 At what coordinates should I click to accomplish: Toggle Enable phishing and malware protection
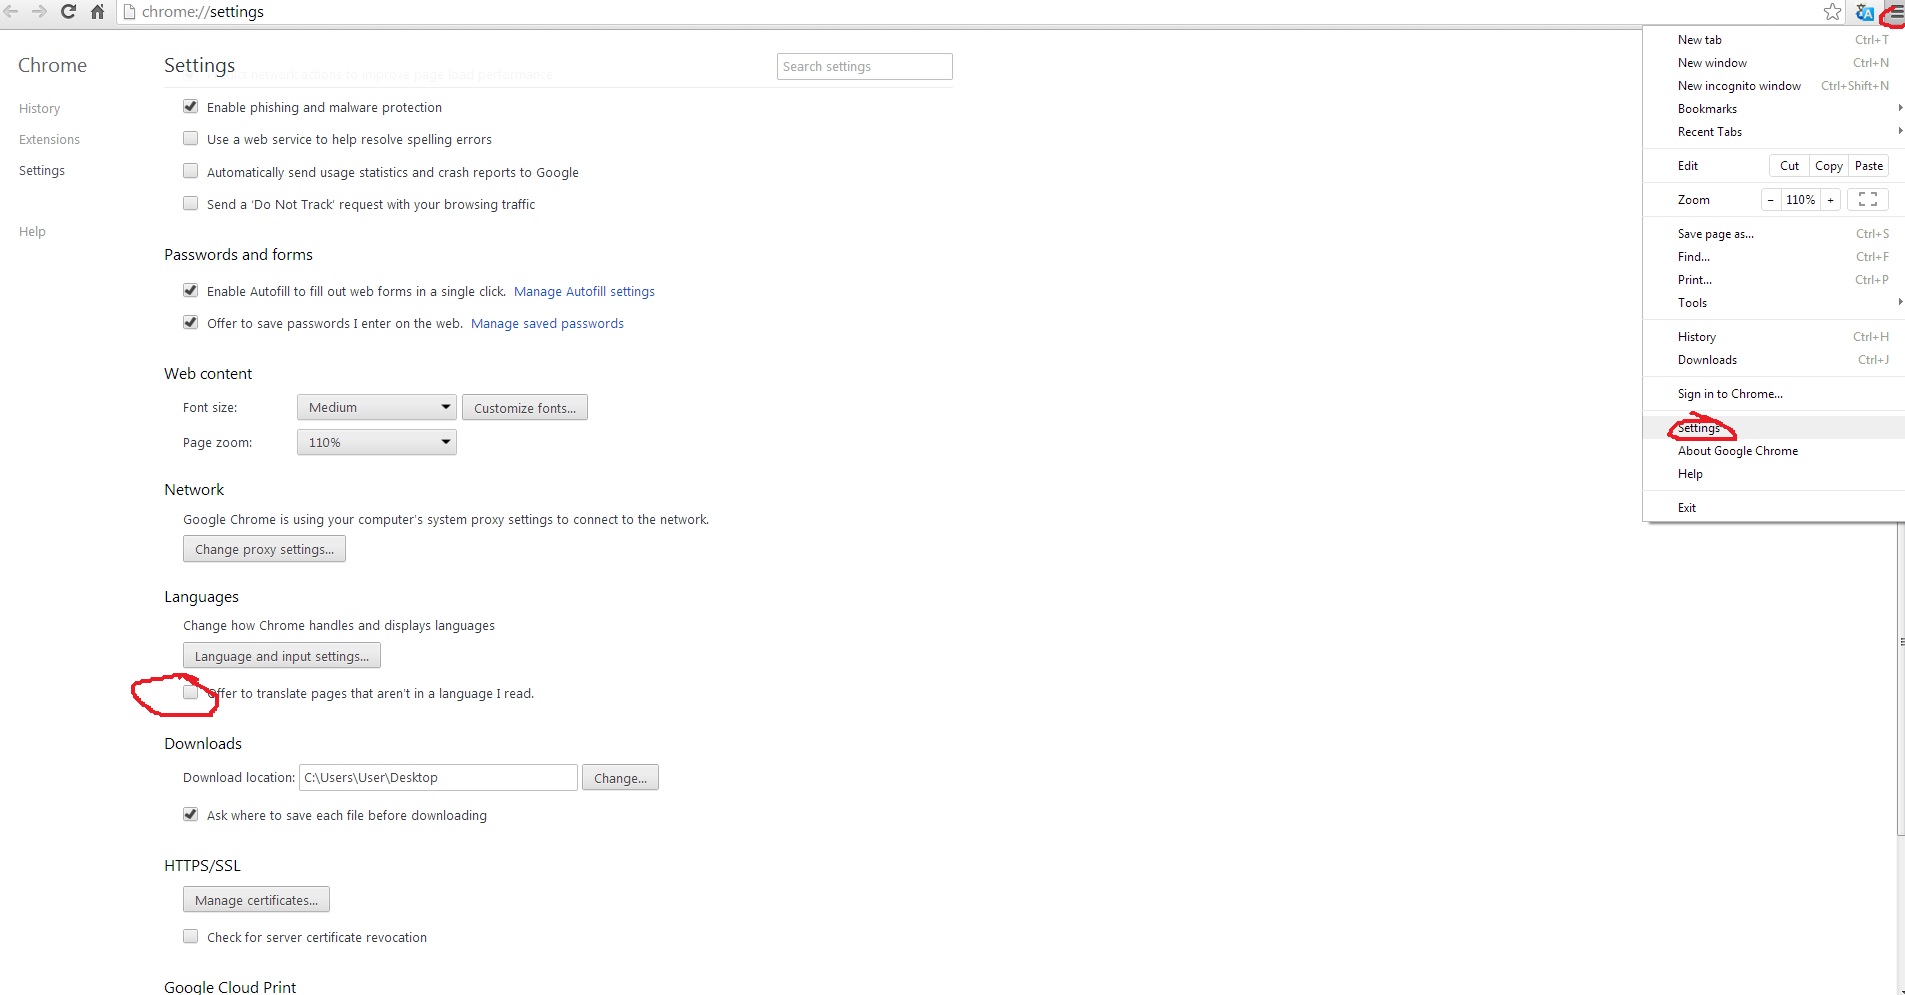pos(190,106)
